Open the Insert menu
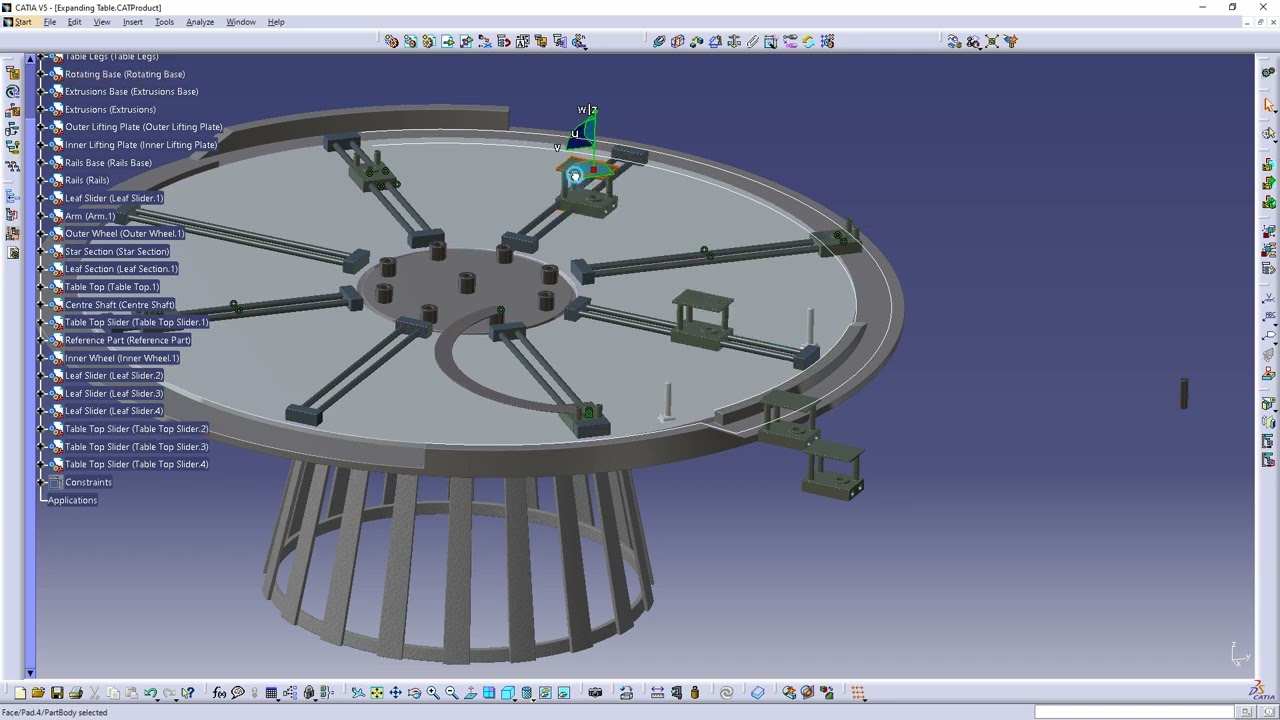Viewport: 1280px width, 720px height. click(132, 22)
